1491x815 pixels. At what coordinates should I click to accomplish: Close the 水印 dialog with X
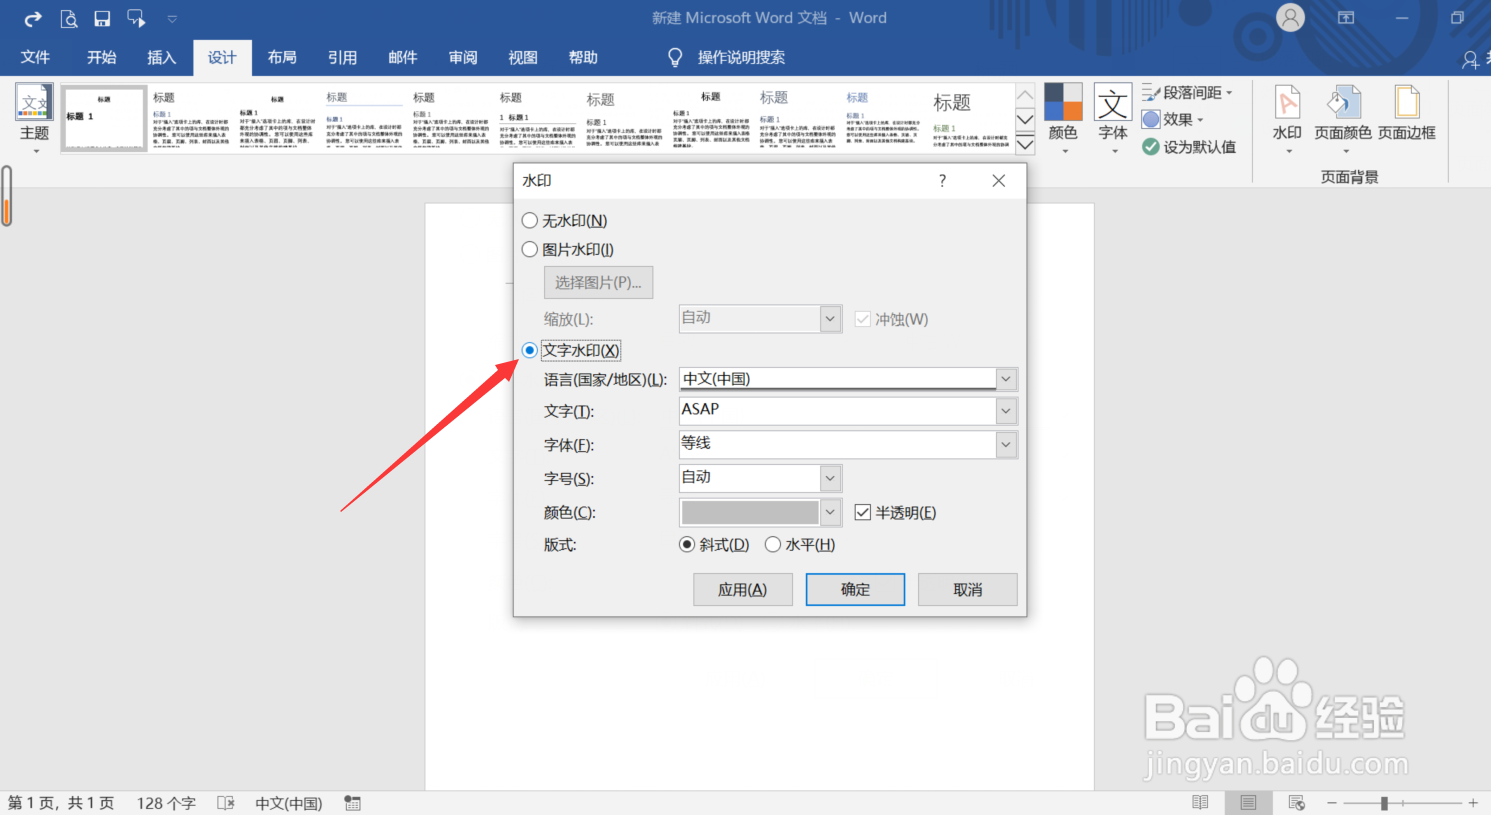998,181
